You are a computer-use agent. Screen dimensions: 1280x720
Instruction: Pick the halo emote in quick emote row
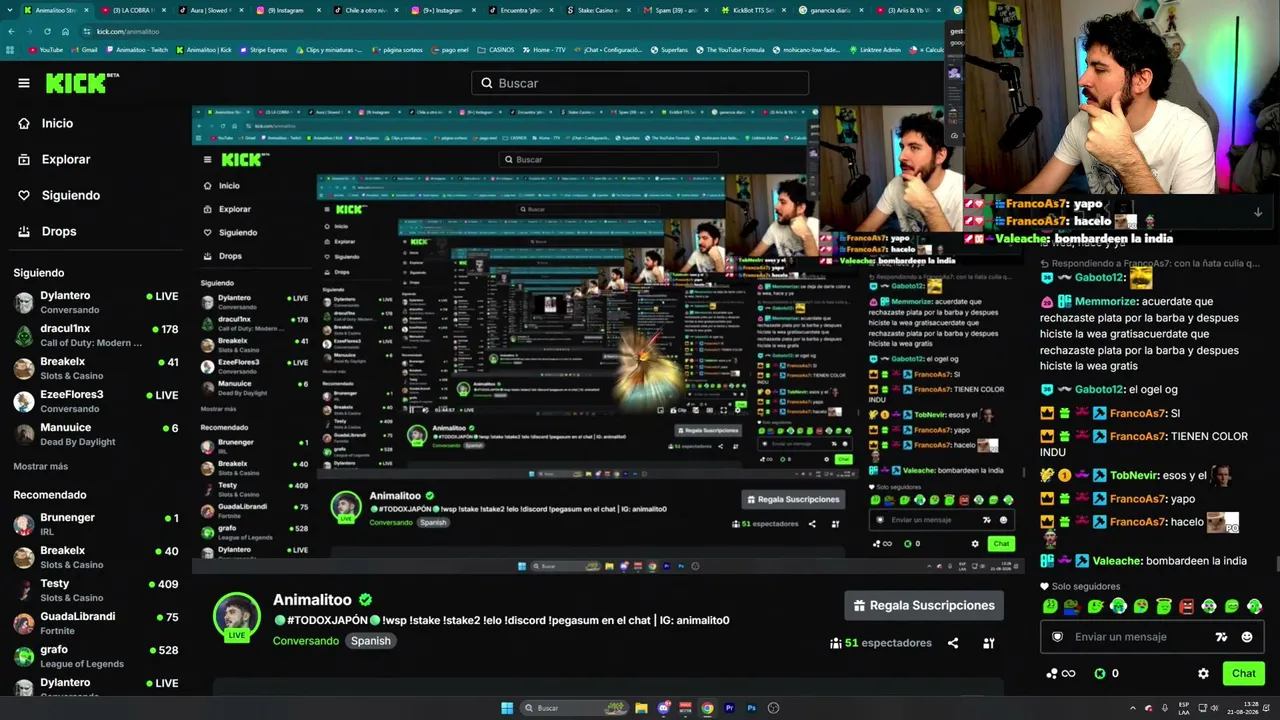point(1164,606)
